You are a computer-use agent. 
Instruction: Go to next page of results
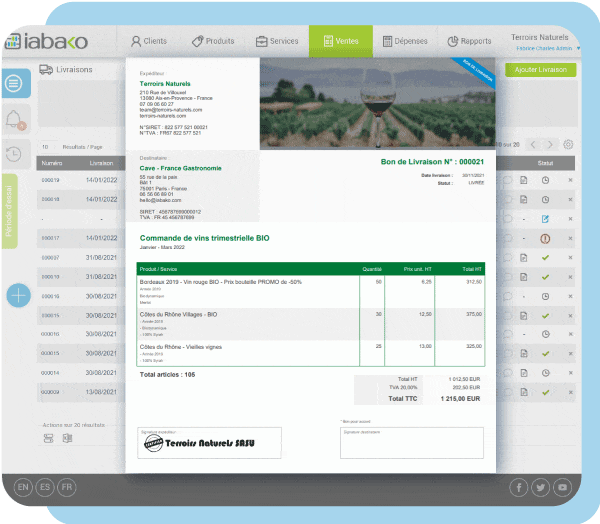click(550, 145)
